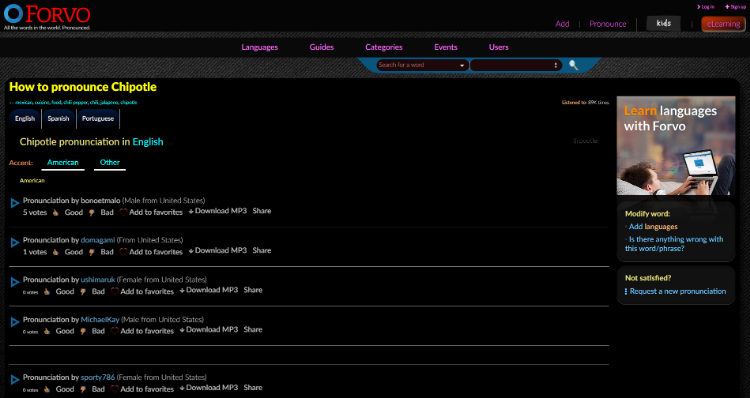Switch to the English language tab
The width and height of the screenshot is (750, 398).
coord(25,119)
